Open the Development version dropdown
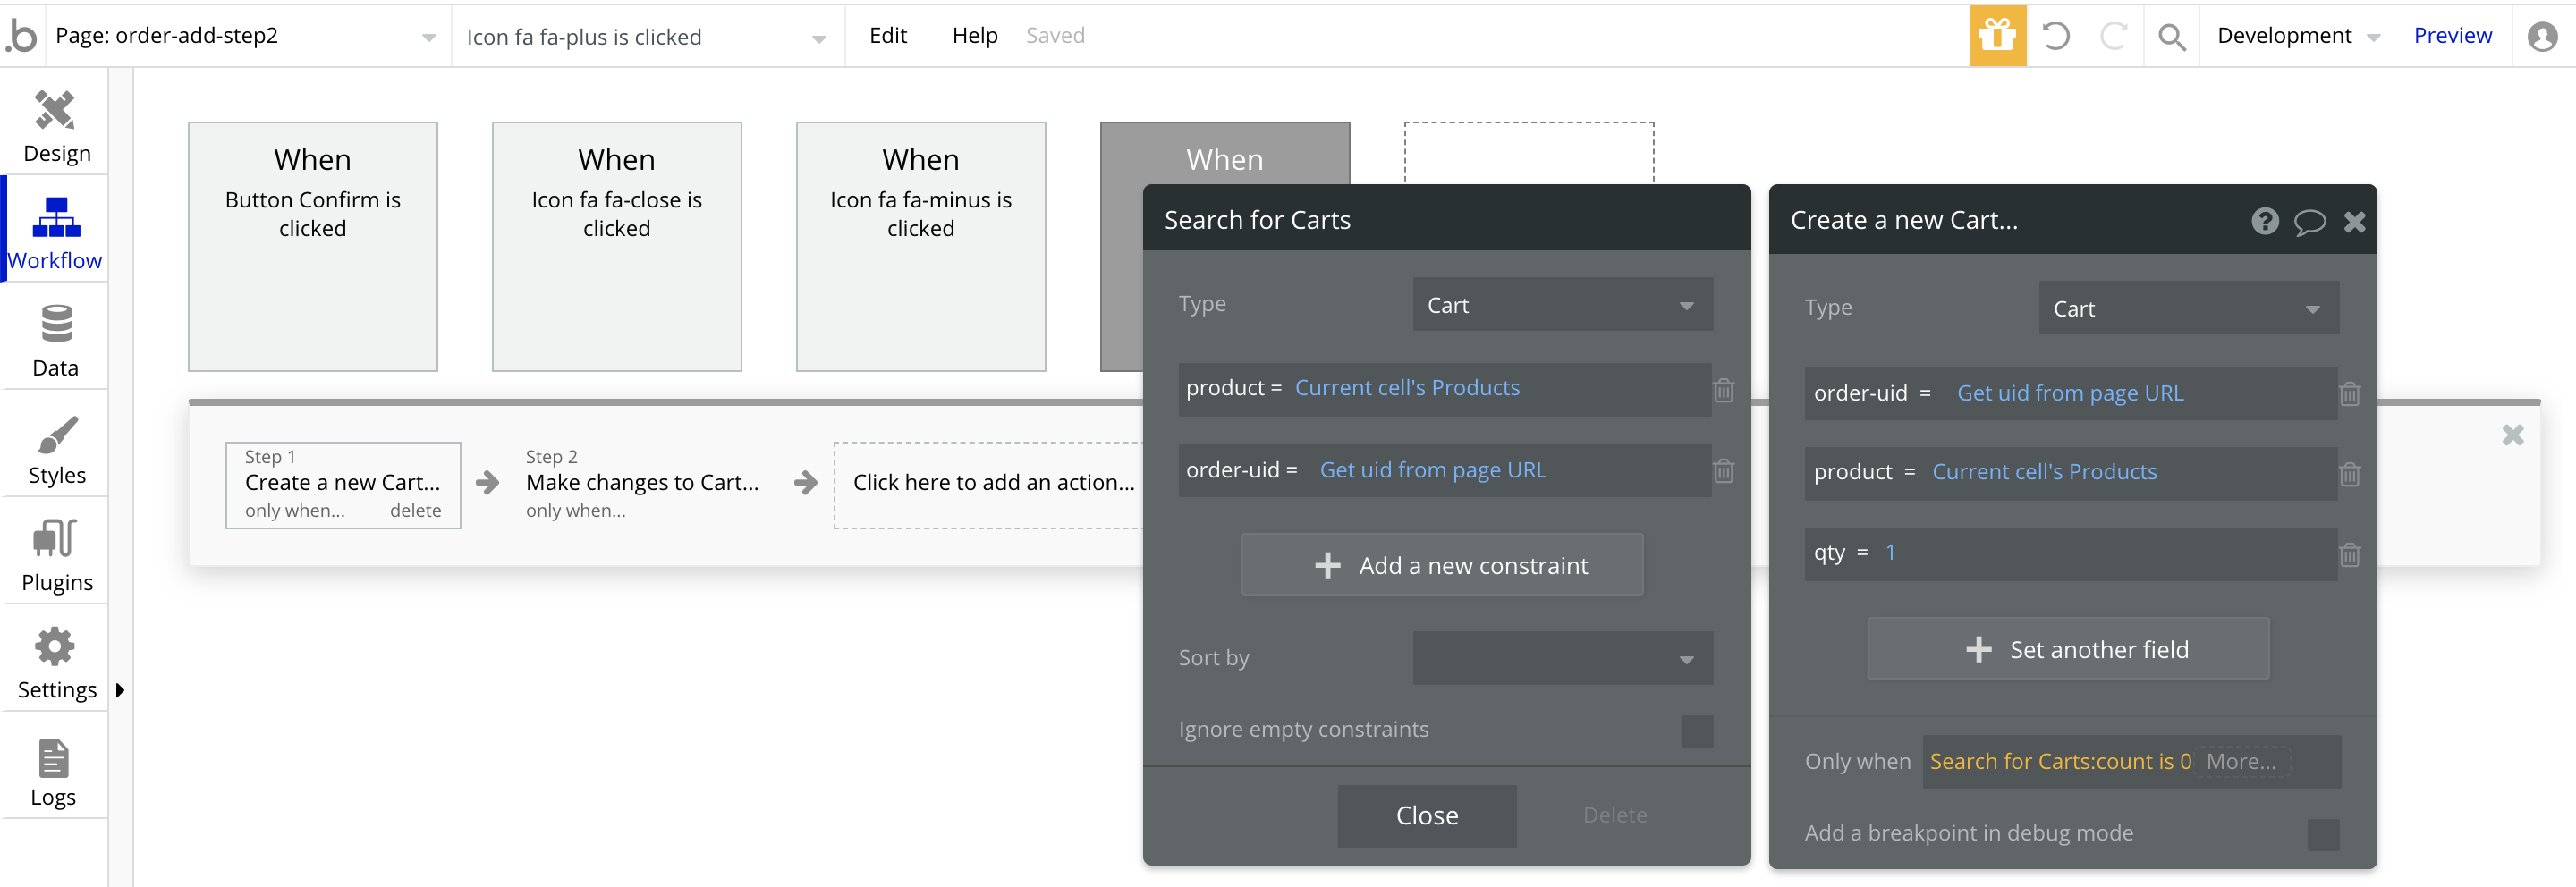Screen dimensions: 2576x887 coord(2297,36)
